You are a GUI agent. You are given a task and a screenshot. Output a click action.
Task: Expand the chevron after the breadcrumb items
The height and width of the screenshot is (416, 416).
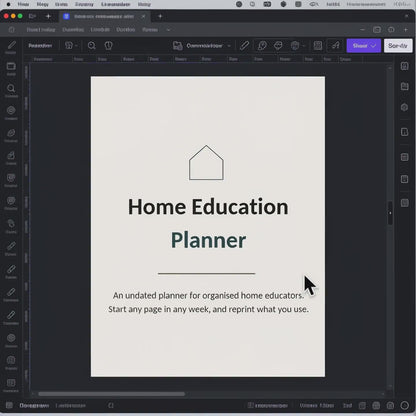tap(168, 30)
